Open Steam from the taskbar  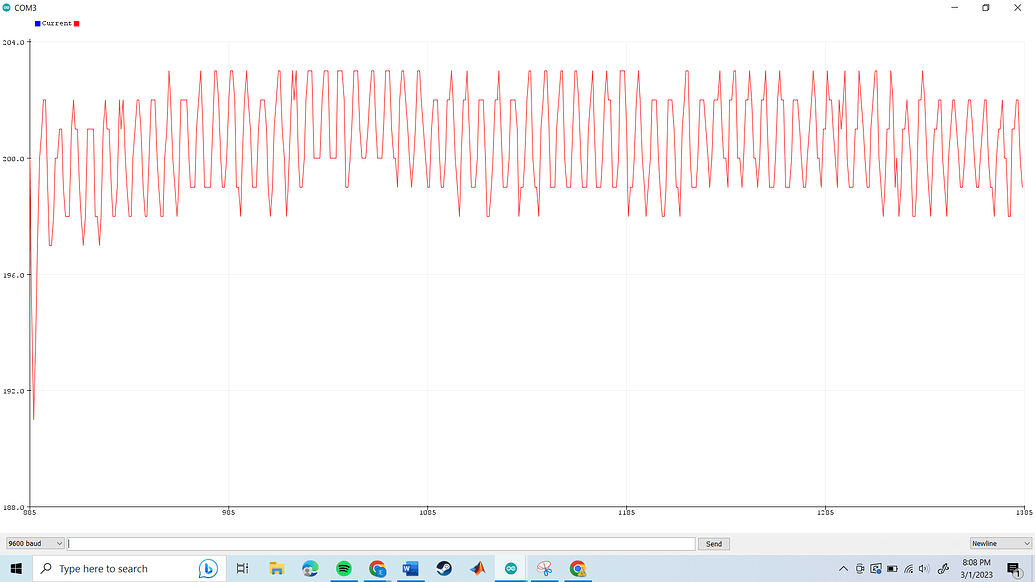click(x=444, y=568)
